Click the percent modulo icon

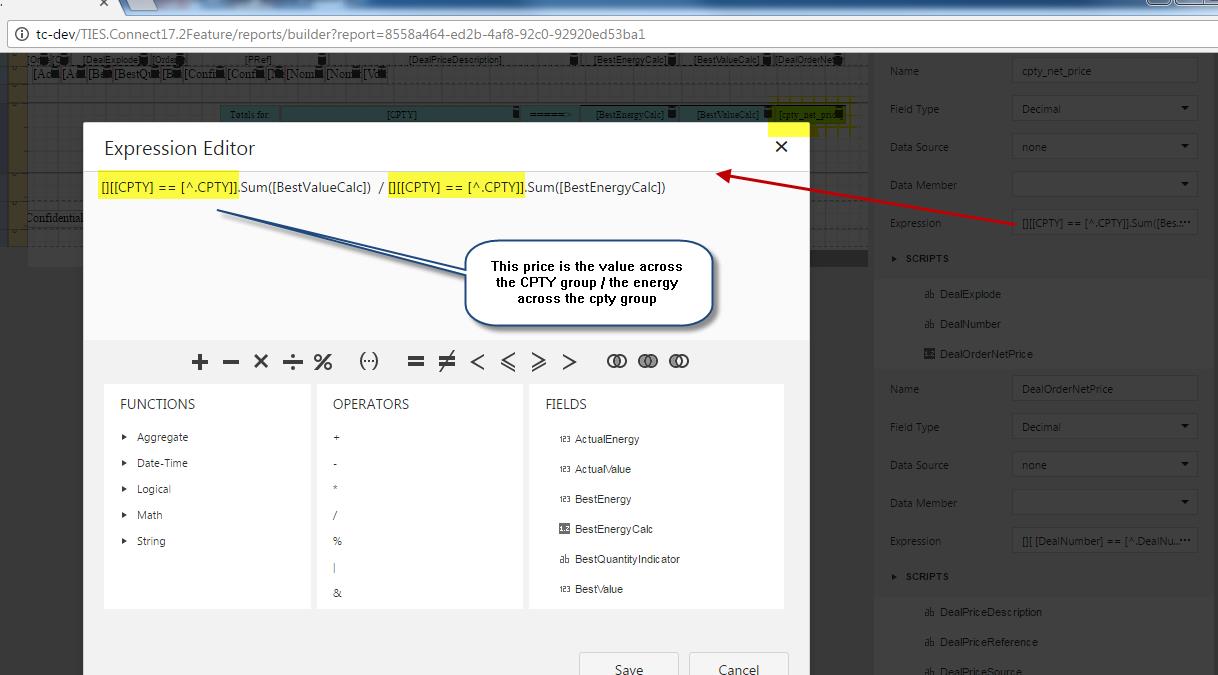click(323, 362)
